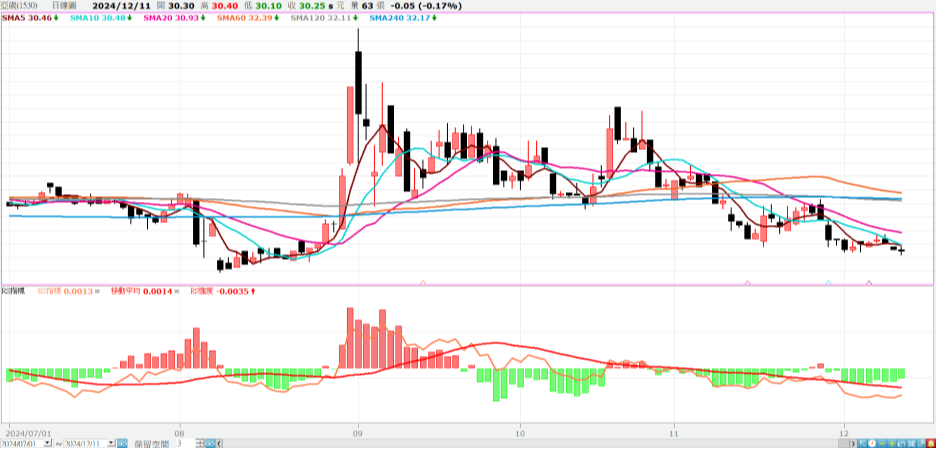The image size is (936, 449).
Task: Select the cursor pointer tool icon
Action: [863, 444]
